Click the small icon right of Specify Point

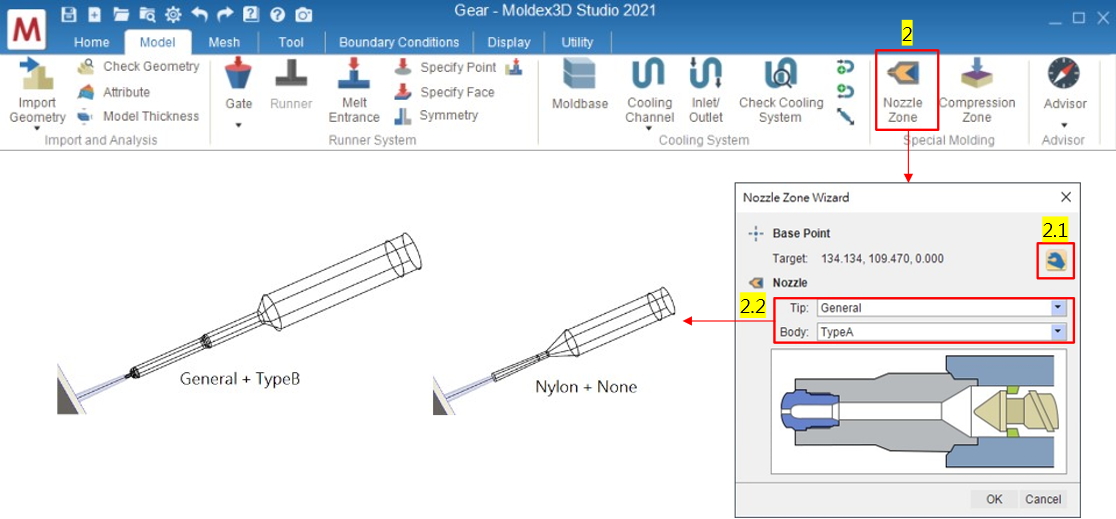coord(513,67)
